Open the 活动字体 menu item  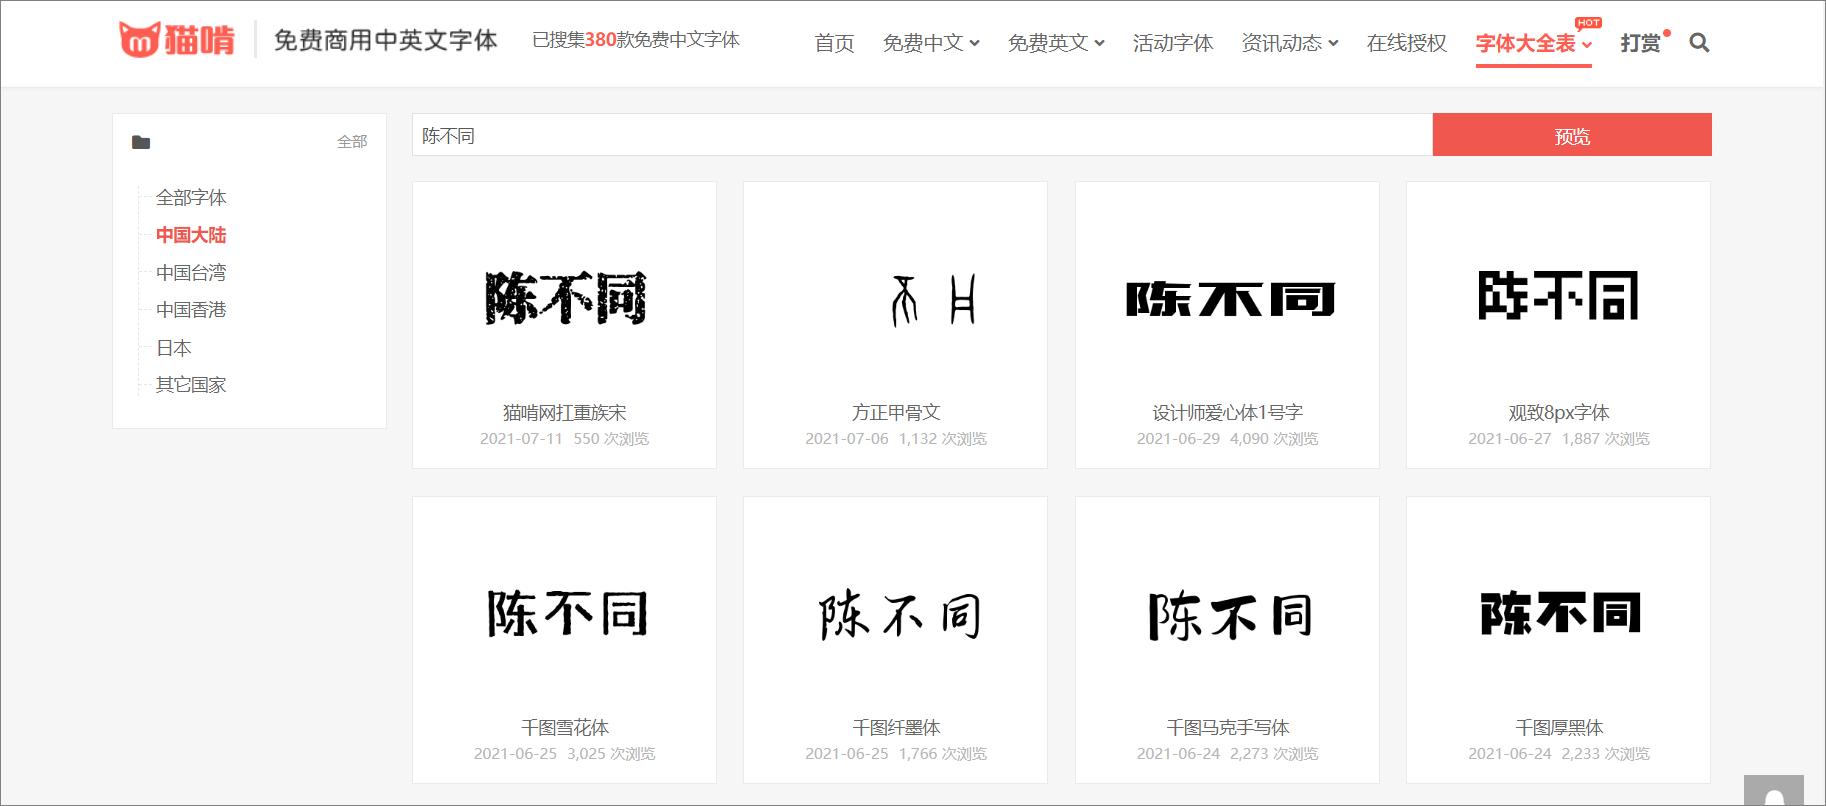1173,43
